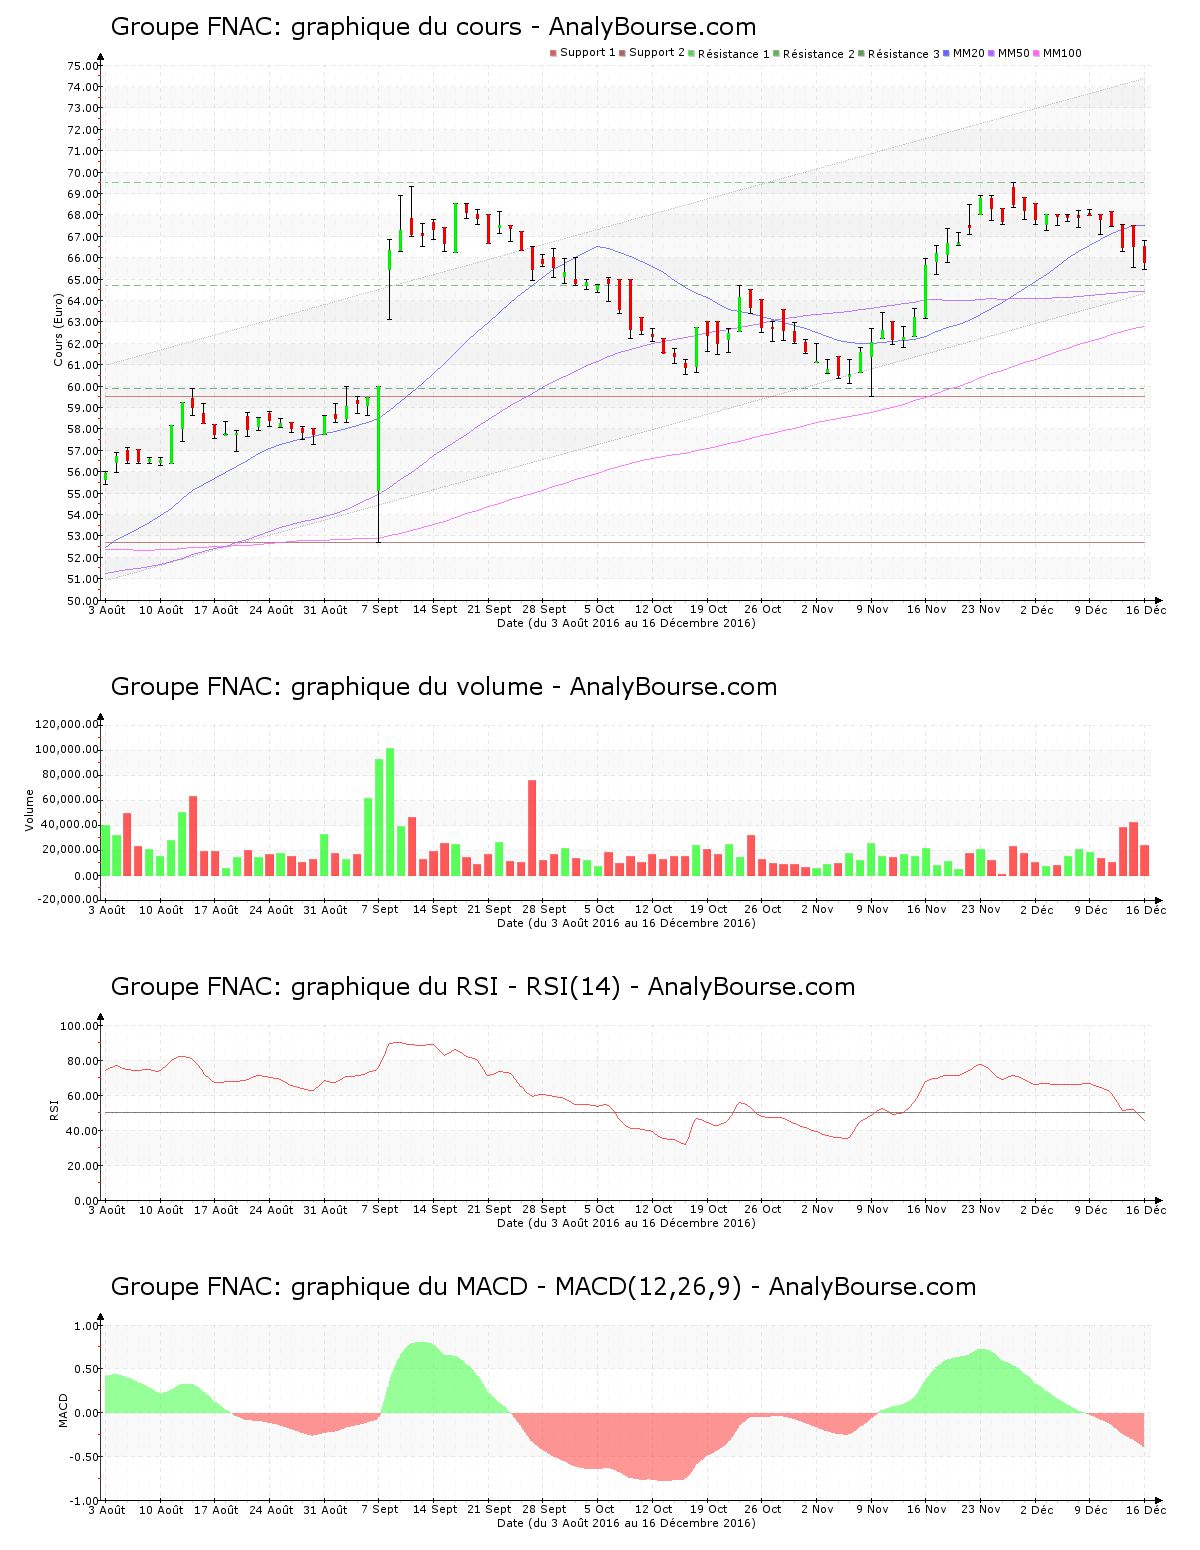Click the -1.00 MACD axis value
The image size is (1200, 1550).
click(x=85, y=1501)
